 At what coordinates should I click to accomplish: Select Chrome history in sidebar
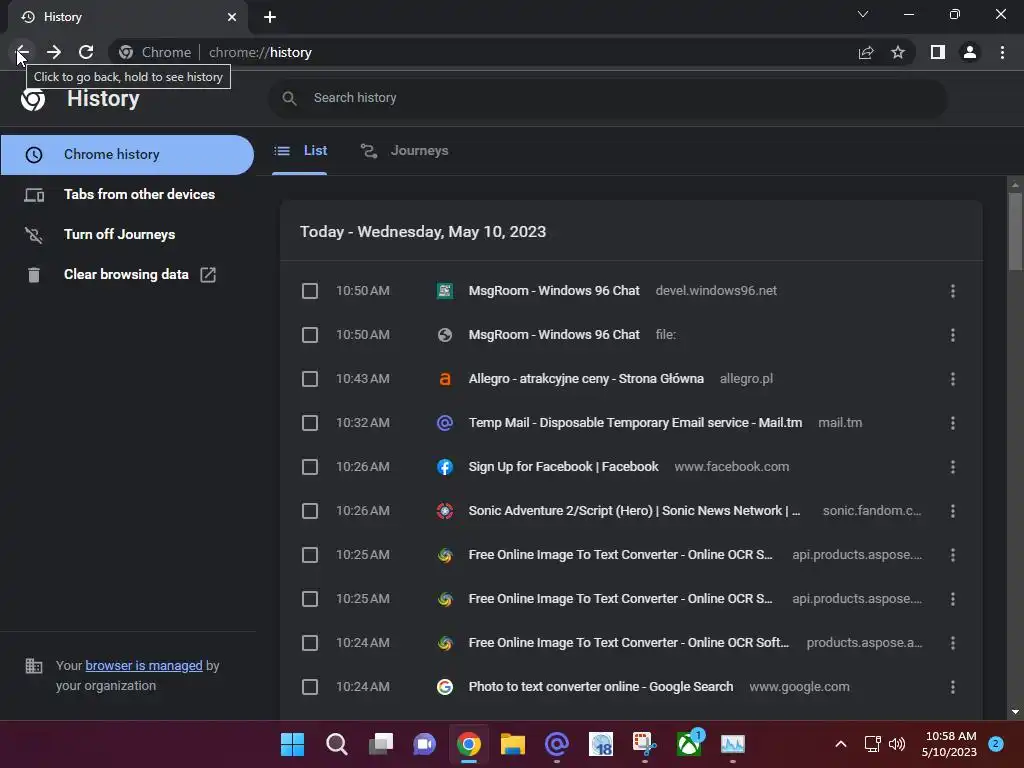(127, 155)
